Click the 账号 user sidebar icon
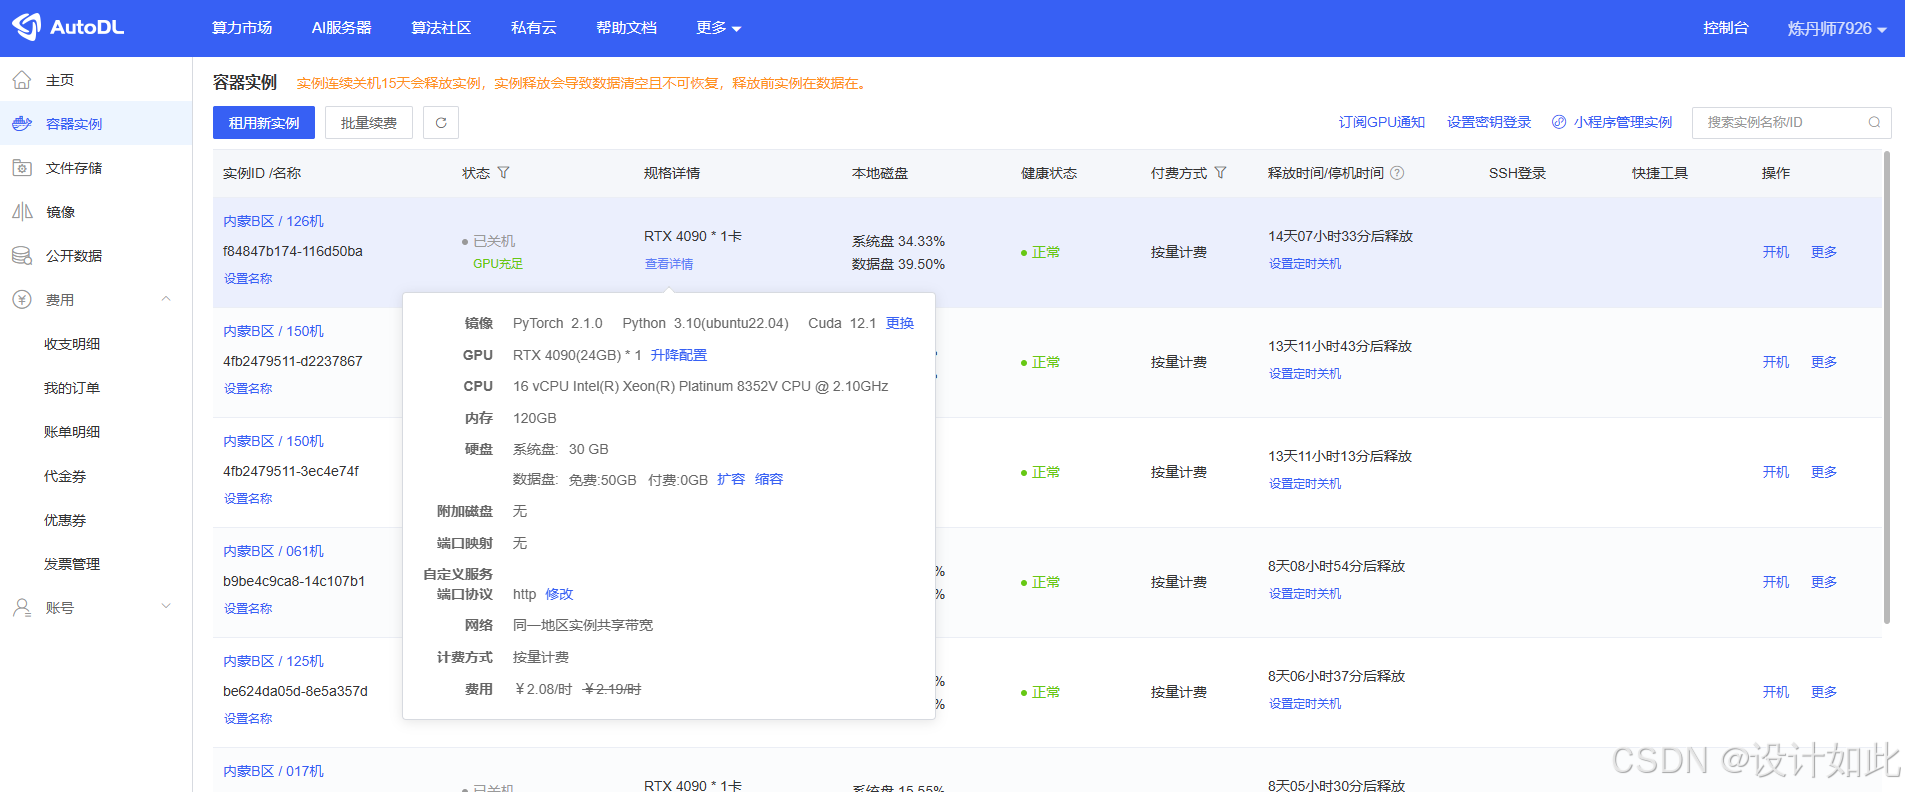1905x792 pixels. coord(22,608)
